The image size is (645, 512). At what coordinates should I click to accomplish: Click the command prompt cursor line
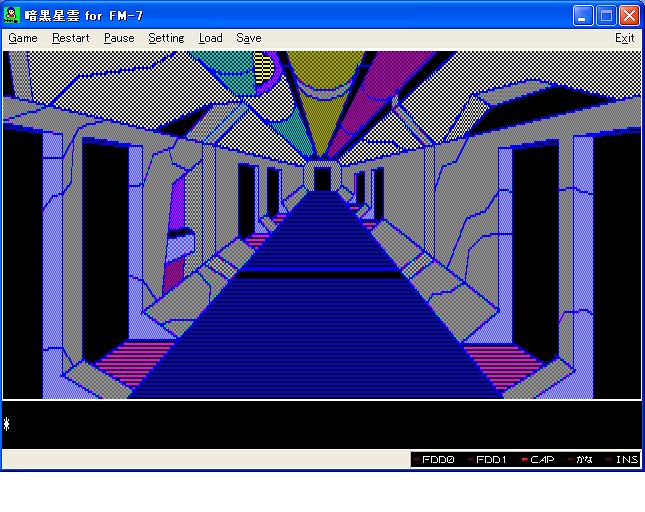tap(320, 424)
